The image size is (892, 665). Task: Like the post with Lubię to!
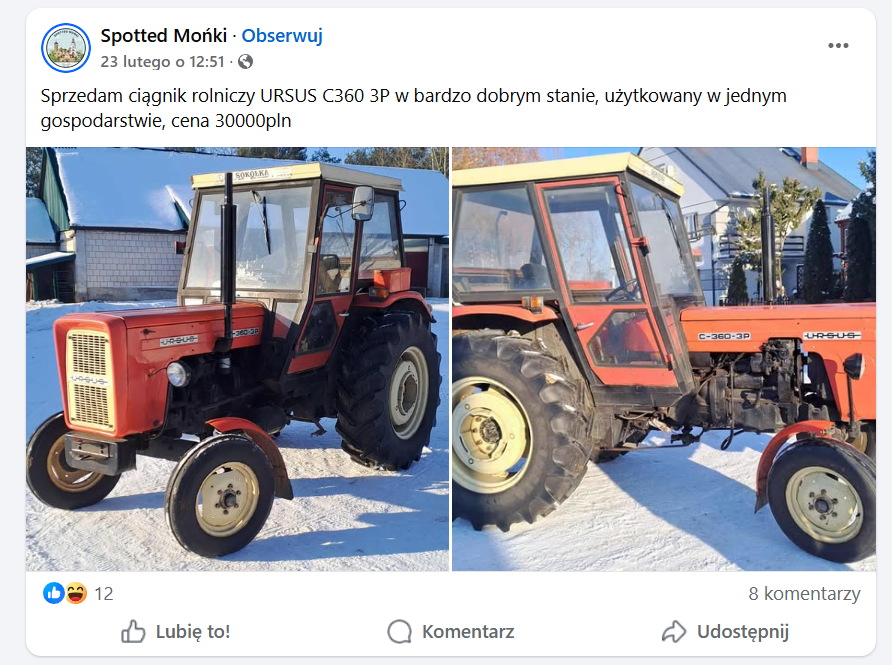click(x=176, y=631)
